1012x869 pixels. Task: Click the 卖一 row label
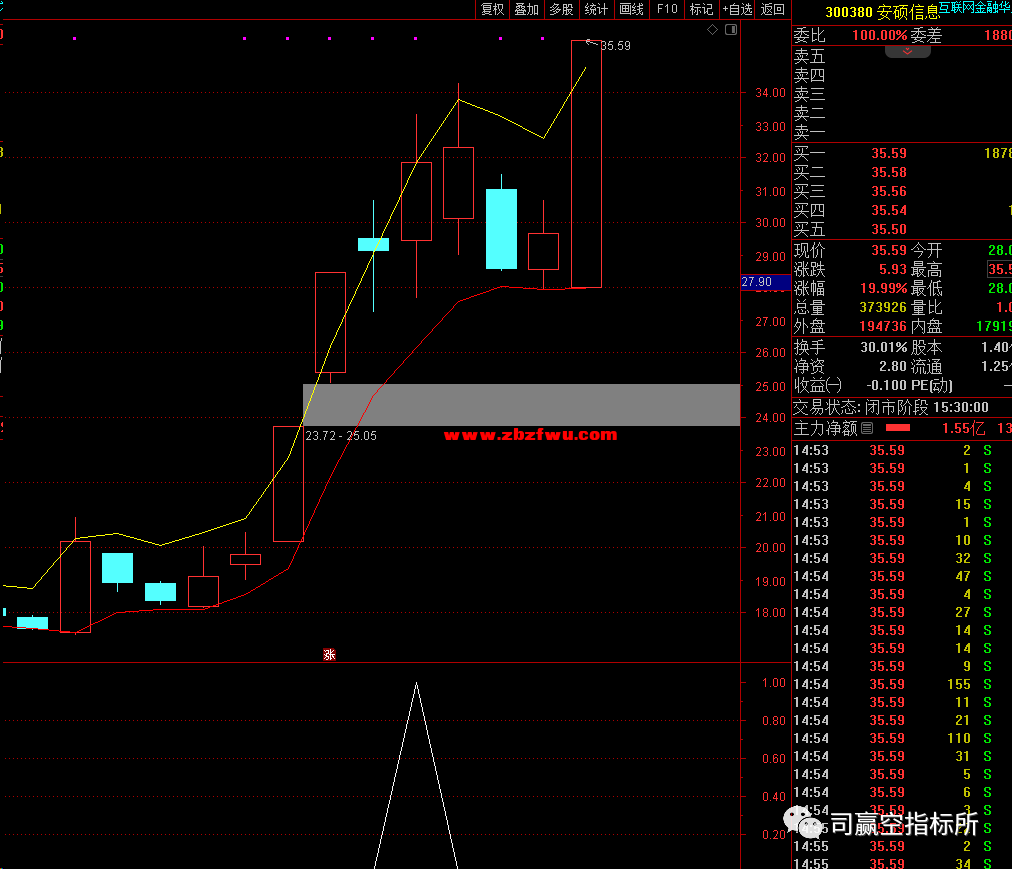coord(809,132)
